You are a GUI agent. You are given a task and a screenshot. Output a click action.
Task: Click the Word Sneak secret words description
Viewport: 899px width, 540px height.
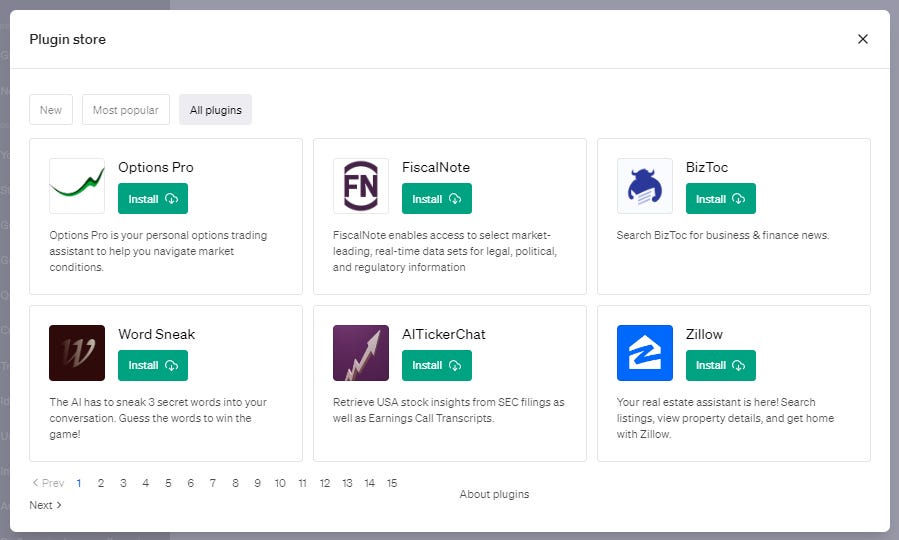158,418
